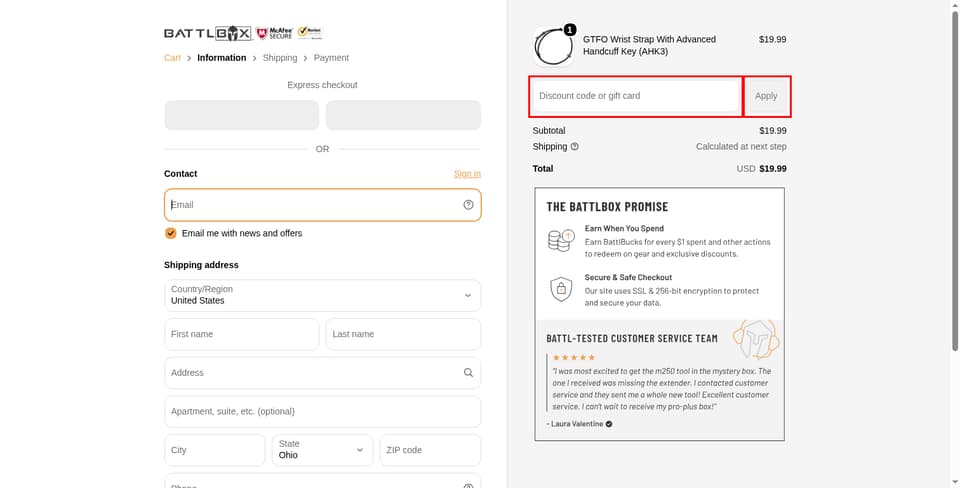Click the GTFO Wrist Strap product name

(x=649, y=45)
